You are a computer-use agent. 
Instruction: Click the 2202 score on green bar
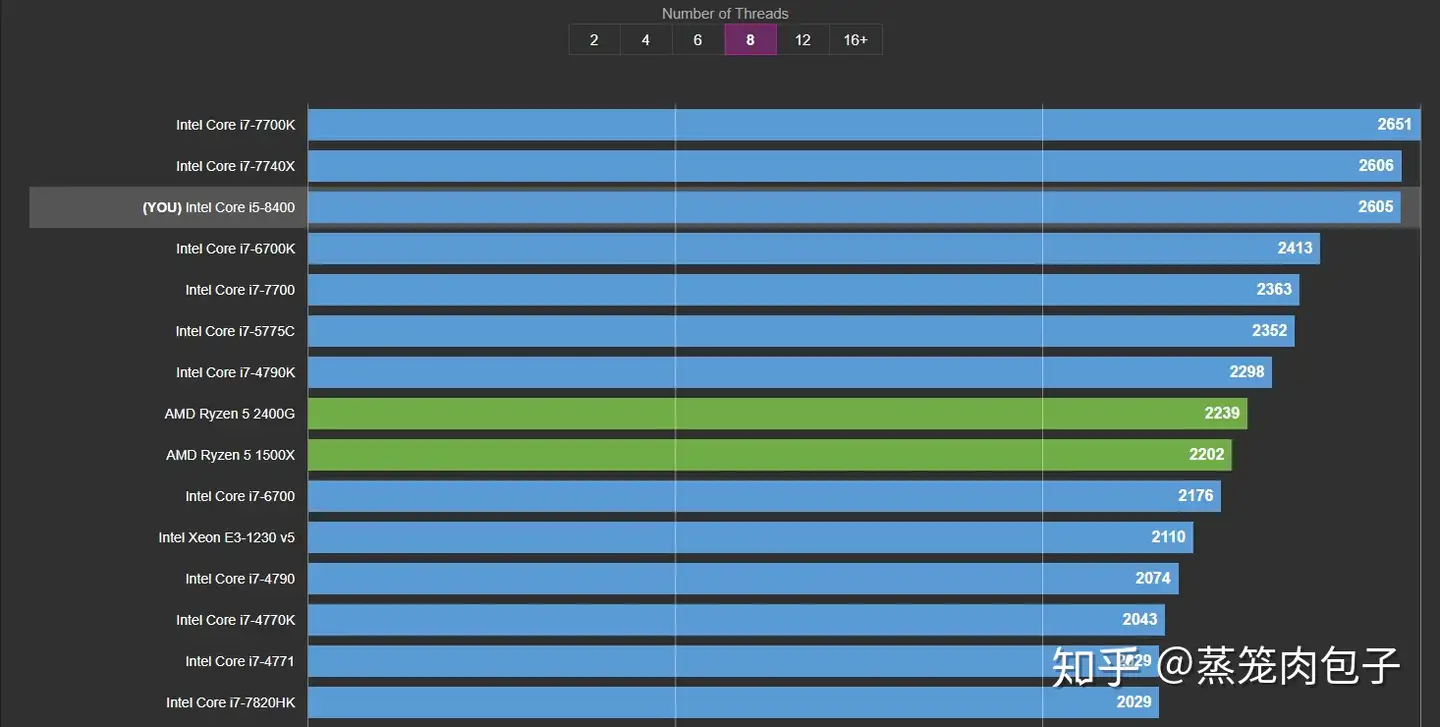pyautogui.click(x=1207, y=454)
